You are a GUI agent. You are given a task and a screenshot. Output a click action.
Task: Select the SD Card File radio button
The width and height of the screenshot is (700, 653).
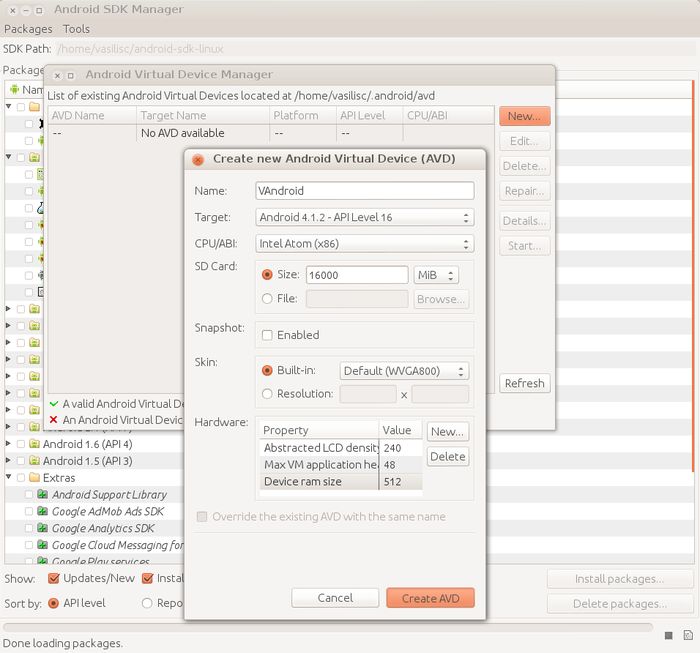click(267, 299)
